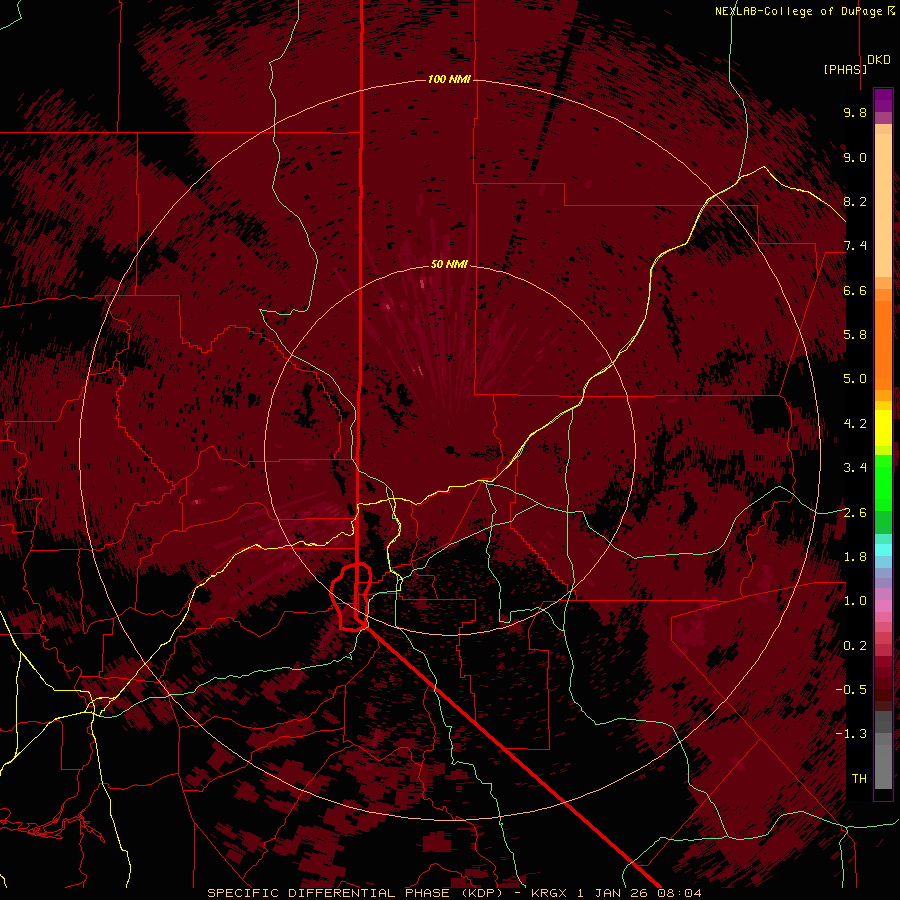Pick the yellow segment of the color bar
Viewport: 900px width, 900px height.
pyautogui.click(x=883, y=428)
